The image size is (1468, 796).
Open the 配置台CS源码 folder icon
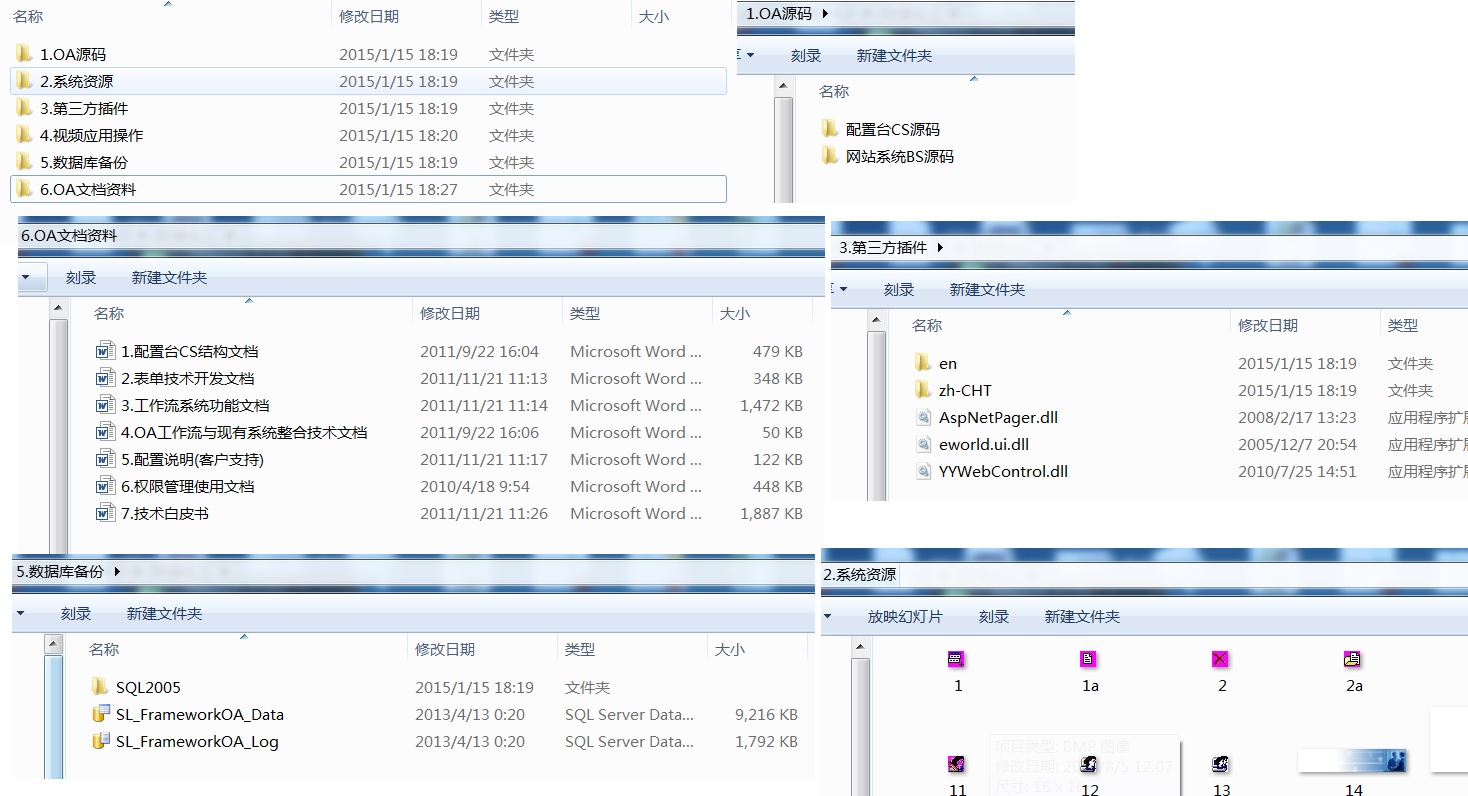coord(830,129)
